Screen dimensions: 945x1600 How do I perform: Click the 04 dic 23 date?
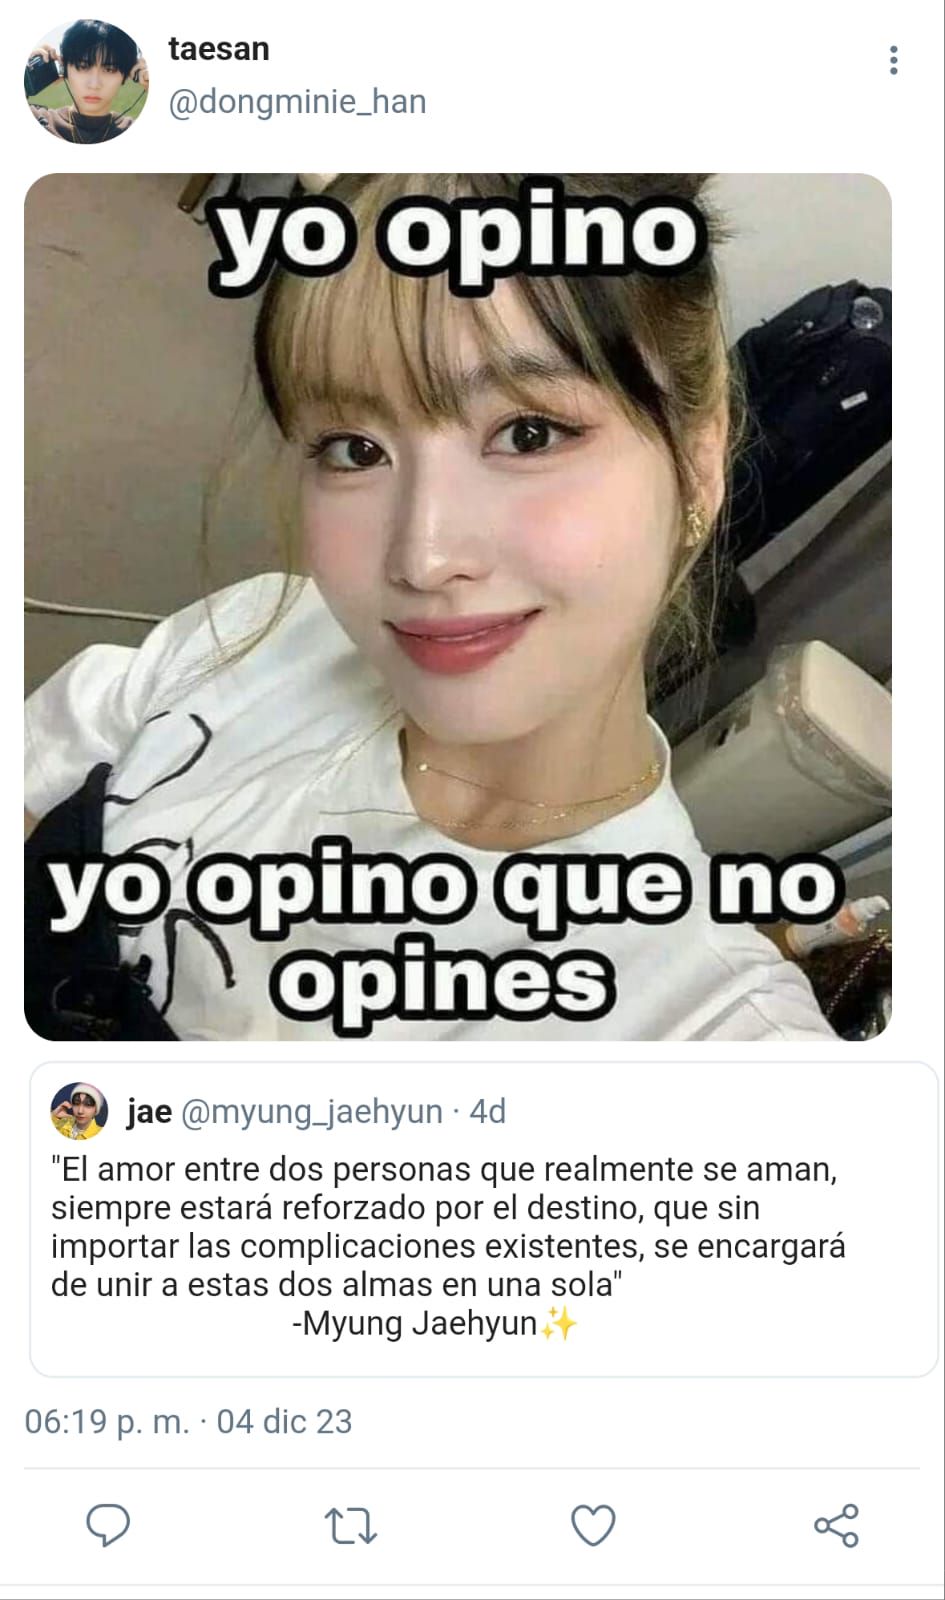[284, 1422]
